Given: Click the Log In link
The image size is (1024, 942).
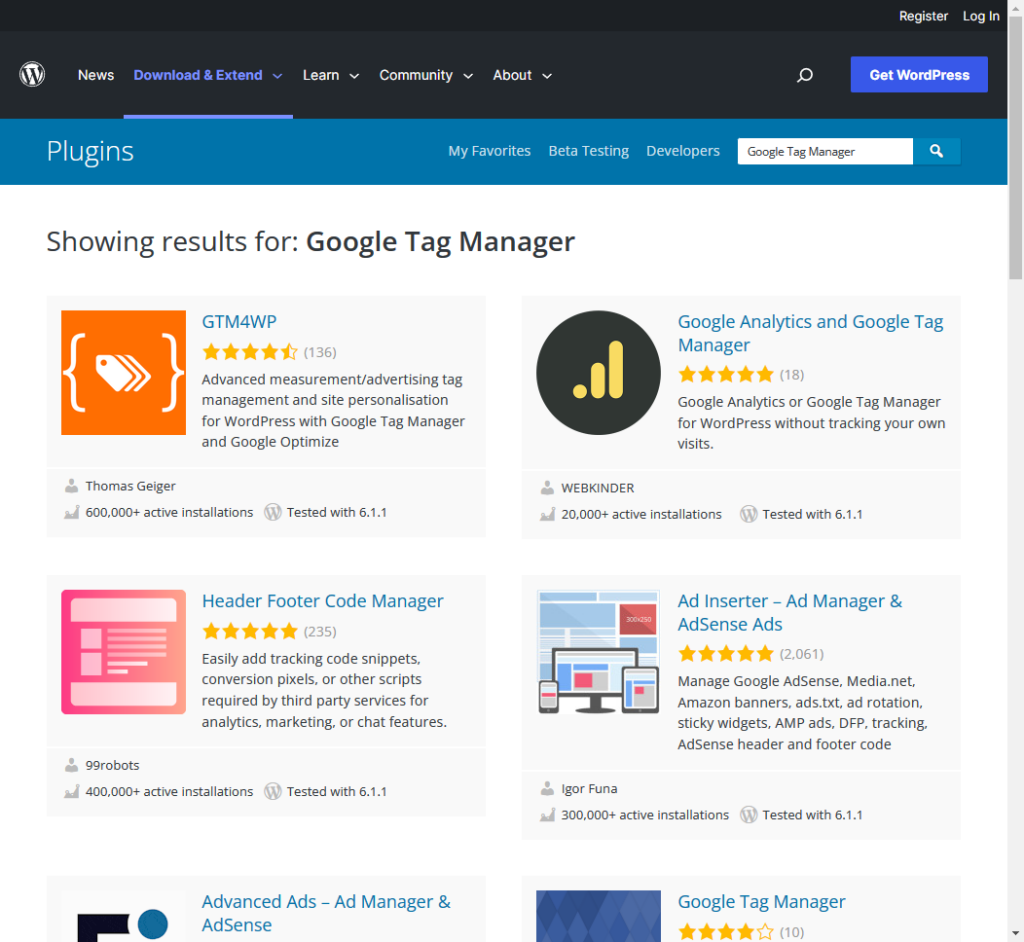Looking at the screenshot, I should pyautogui.click(x=981, y=16).
